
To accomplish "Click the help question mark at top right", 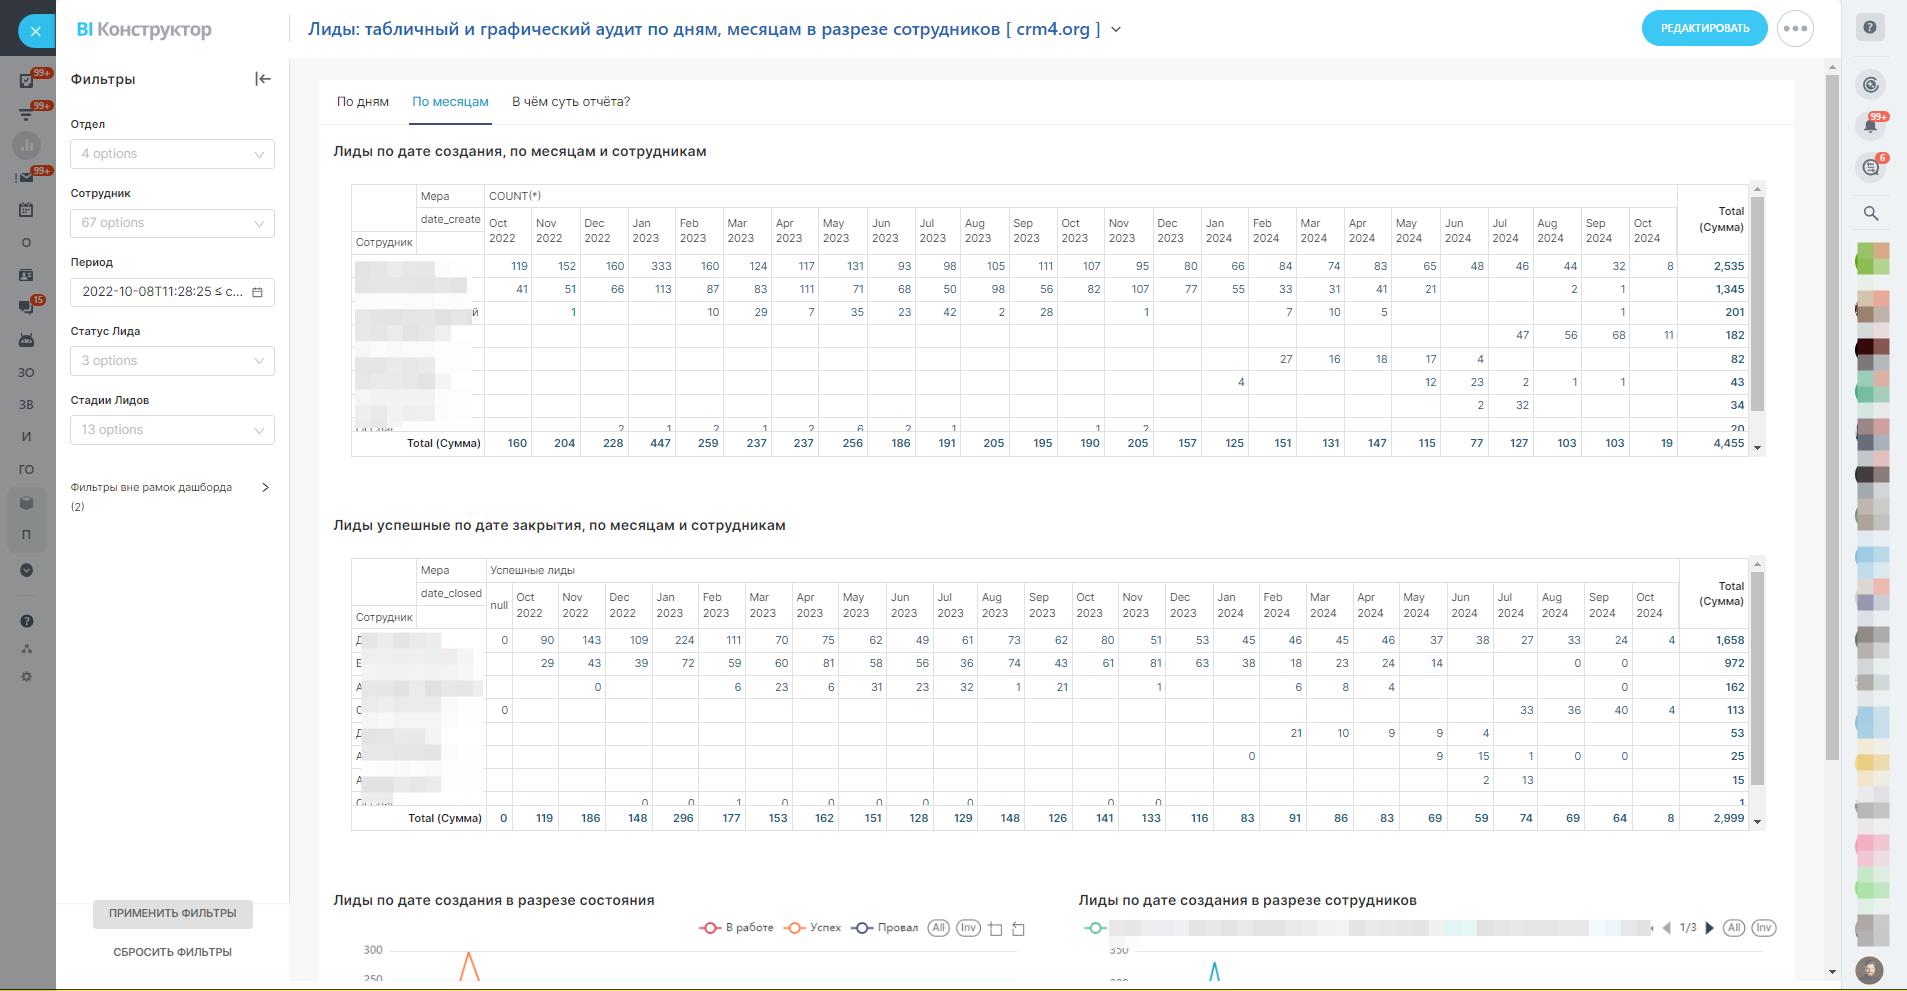I will point(1869,28).
